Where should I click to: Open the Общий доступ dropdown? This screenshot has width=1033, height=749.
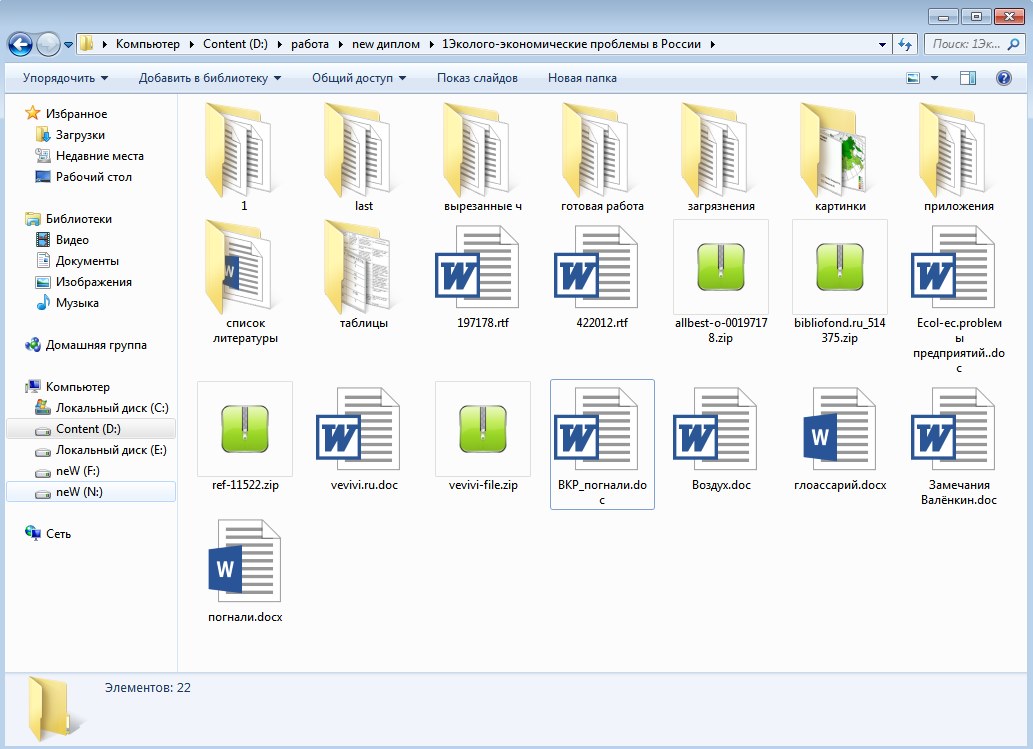coord(358,78)
